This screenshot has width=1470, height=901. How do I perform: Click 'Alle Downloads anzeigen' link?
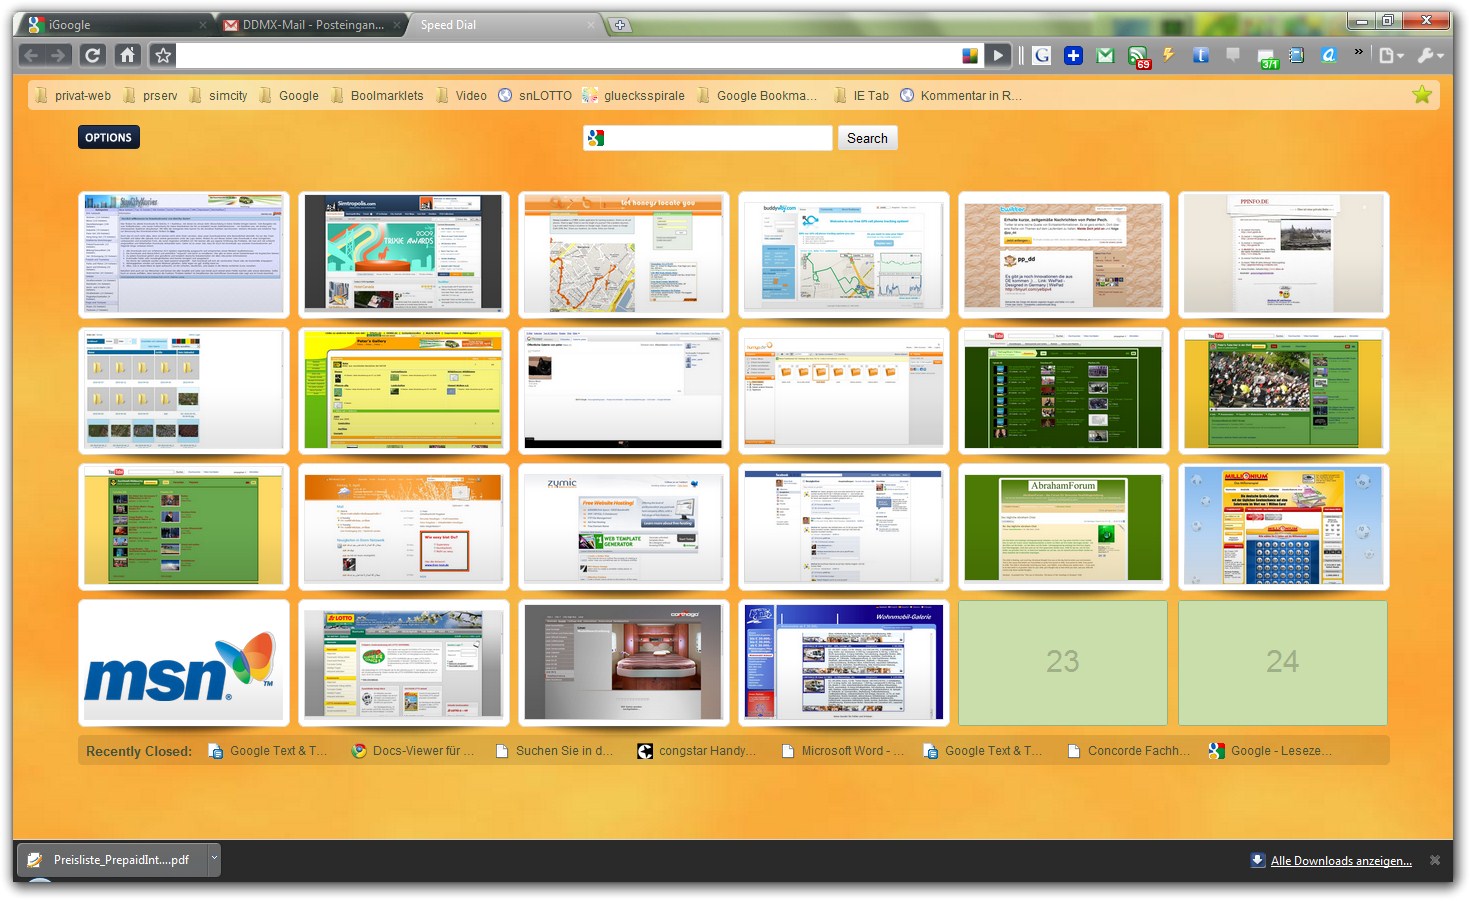[1340, 861]
